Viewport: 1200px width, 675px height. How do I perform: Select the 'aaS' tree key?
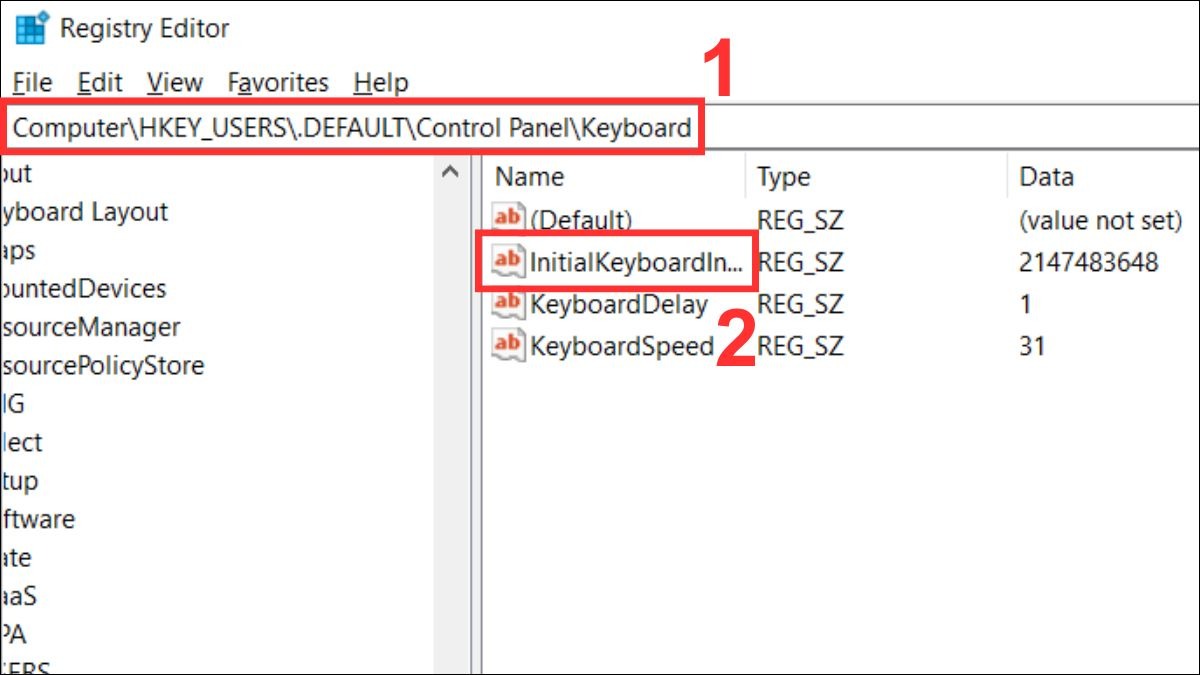pos(19,596)
